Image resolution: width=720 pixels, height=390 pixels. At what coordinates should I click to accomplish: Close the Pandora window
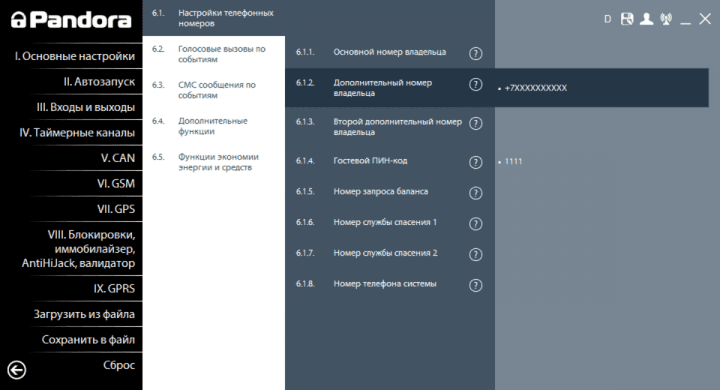coord(705,19)
